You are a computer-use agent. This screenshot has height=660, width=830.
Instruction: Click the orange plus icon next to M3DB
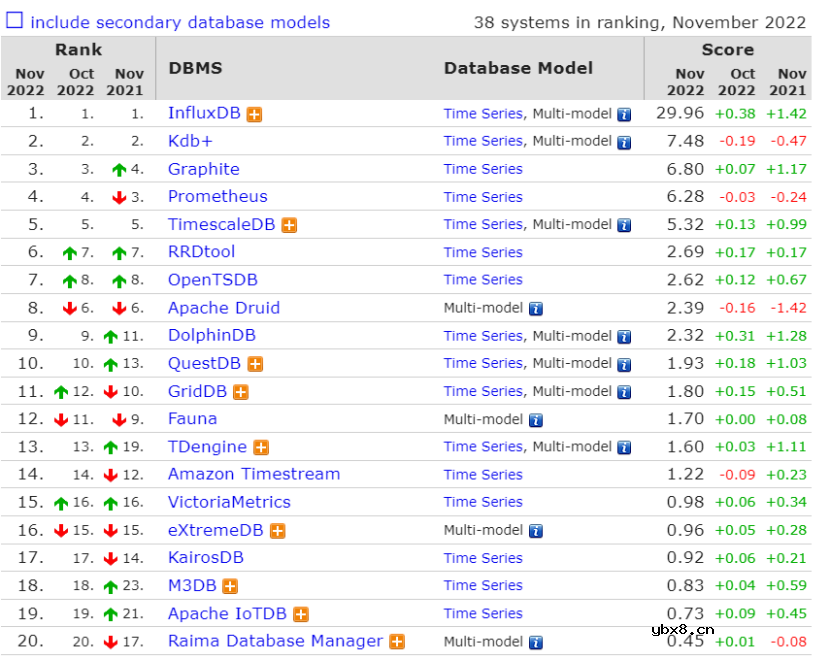coord(230,586)
